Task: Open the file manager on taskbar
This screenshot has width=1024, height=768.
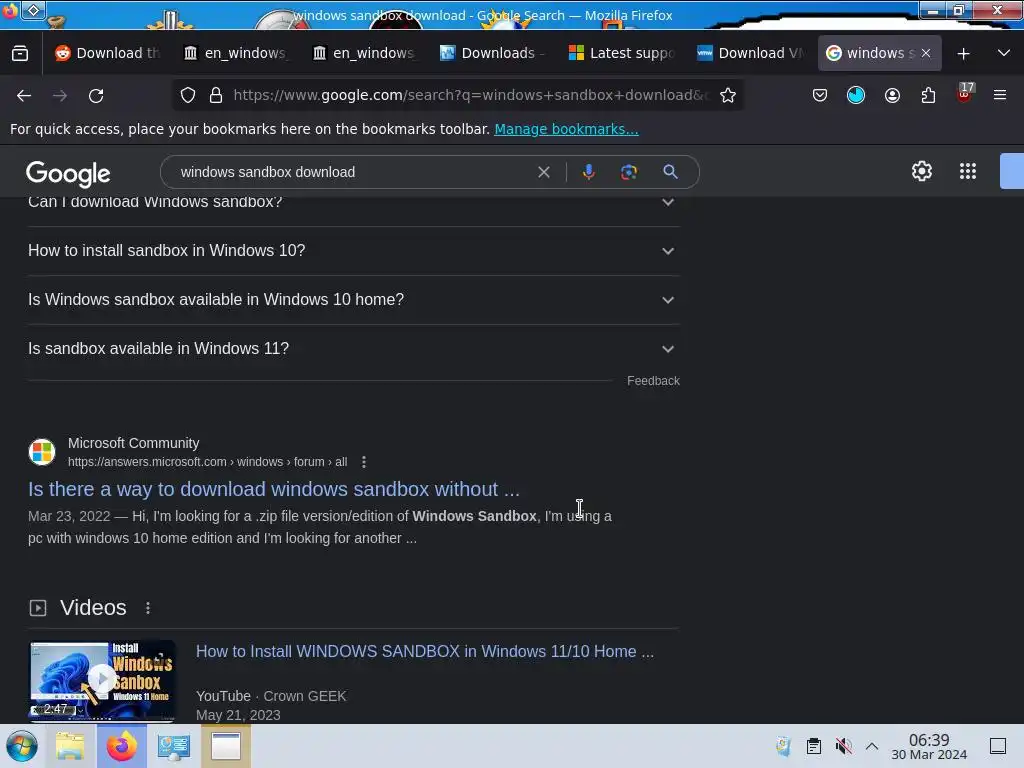Action: 70,746
